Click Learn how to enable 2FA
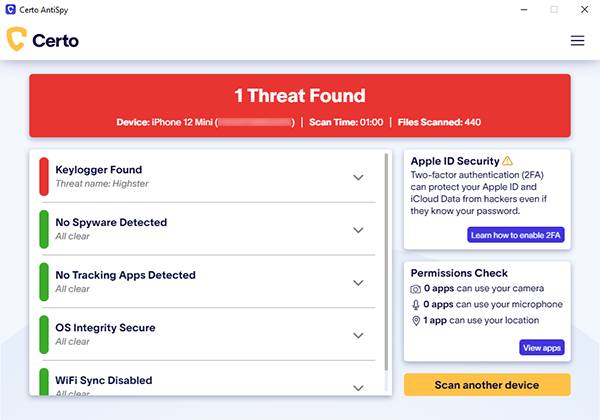 point(515,235)
